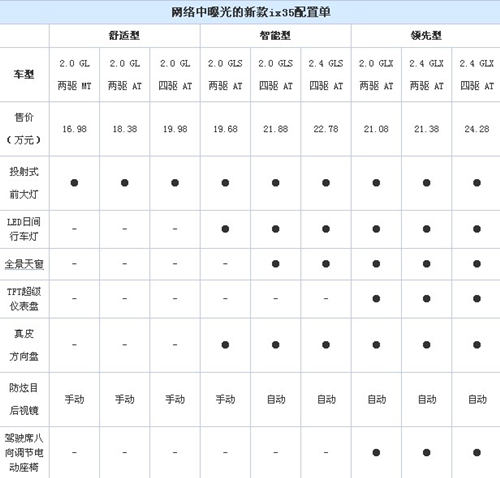Click 全景天窗 dot under 2.4 GLX 两驱 AT
The width and height of the screenshot is (500, 478).
coord(427,264)
